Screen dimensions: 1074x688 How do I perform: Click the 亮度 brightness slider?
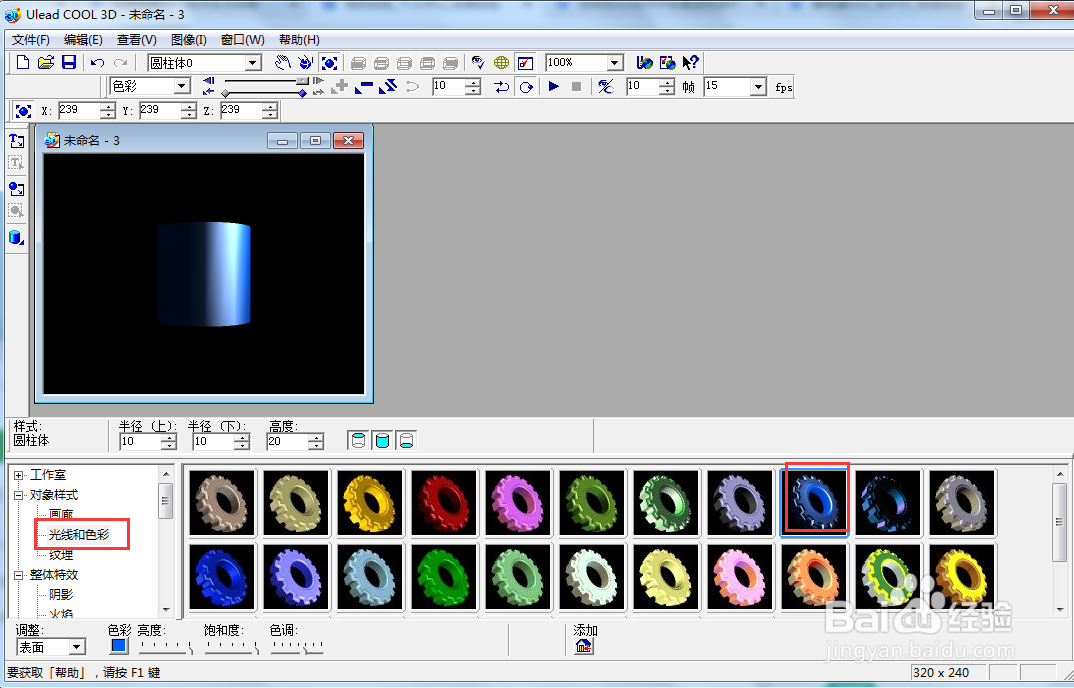(x=165, y=646)
